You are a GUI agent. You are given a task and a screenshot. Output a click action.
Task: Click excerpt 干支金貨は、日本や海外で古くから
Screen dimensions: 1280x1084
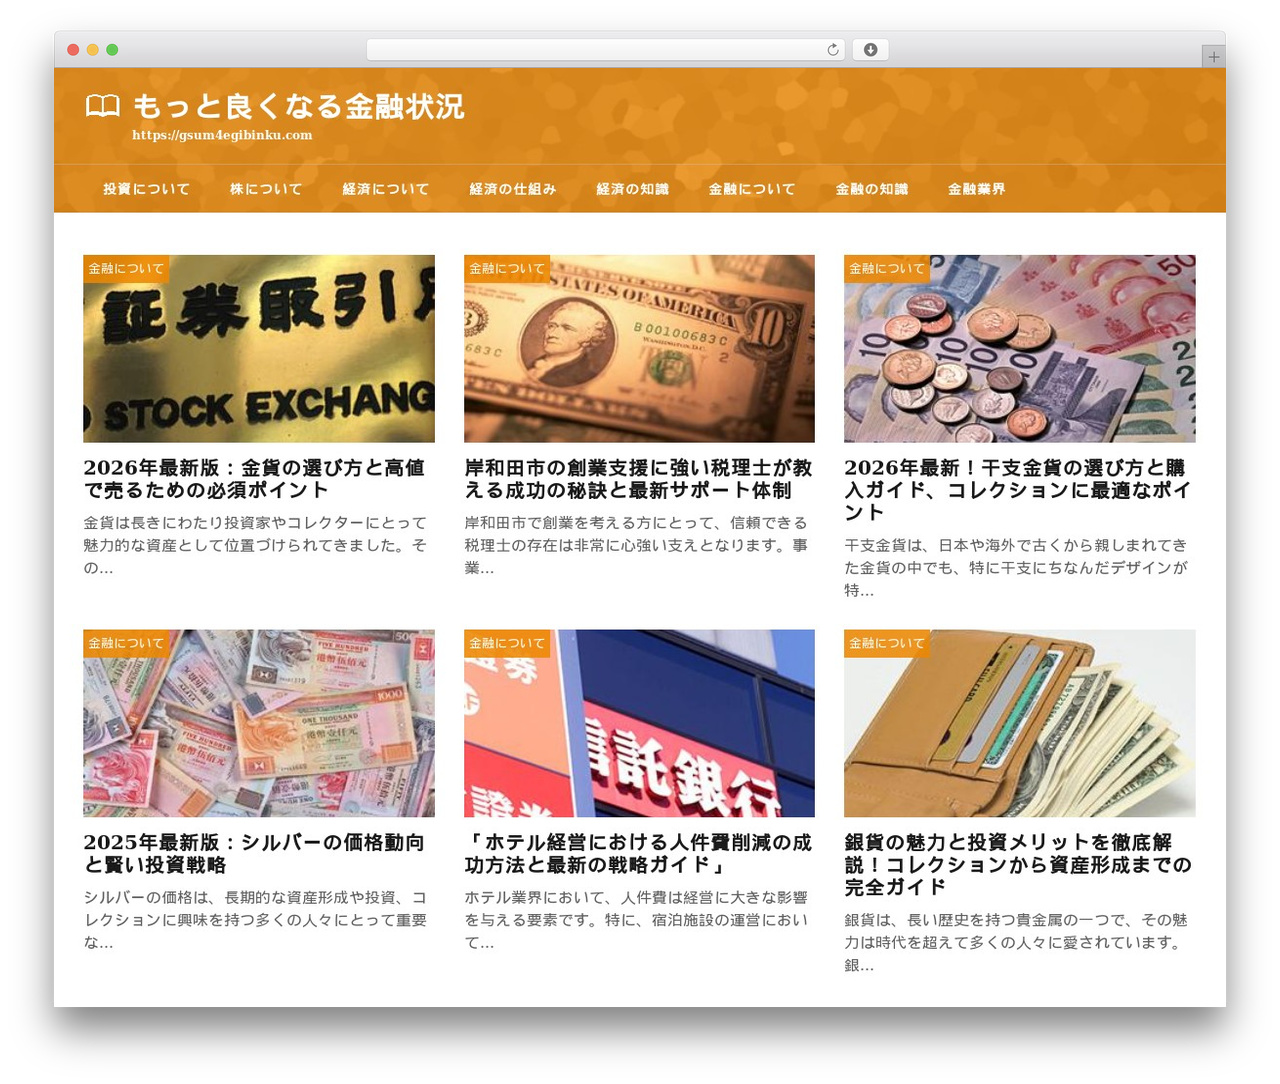pos(1016,567)
